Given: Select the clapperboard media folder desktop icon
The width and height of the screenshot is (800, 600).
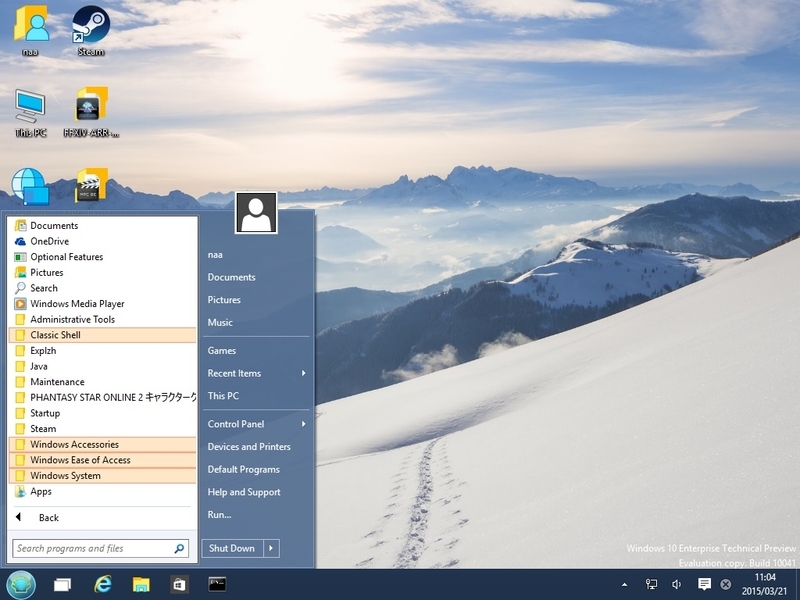Looking at the screenshot, I should click(x=91, y=185).
